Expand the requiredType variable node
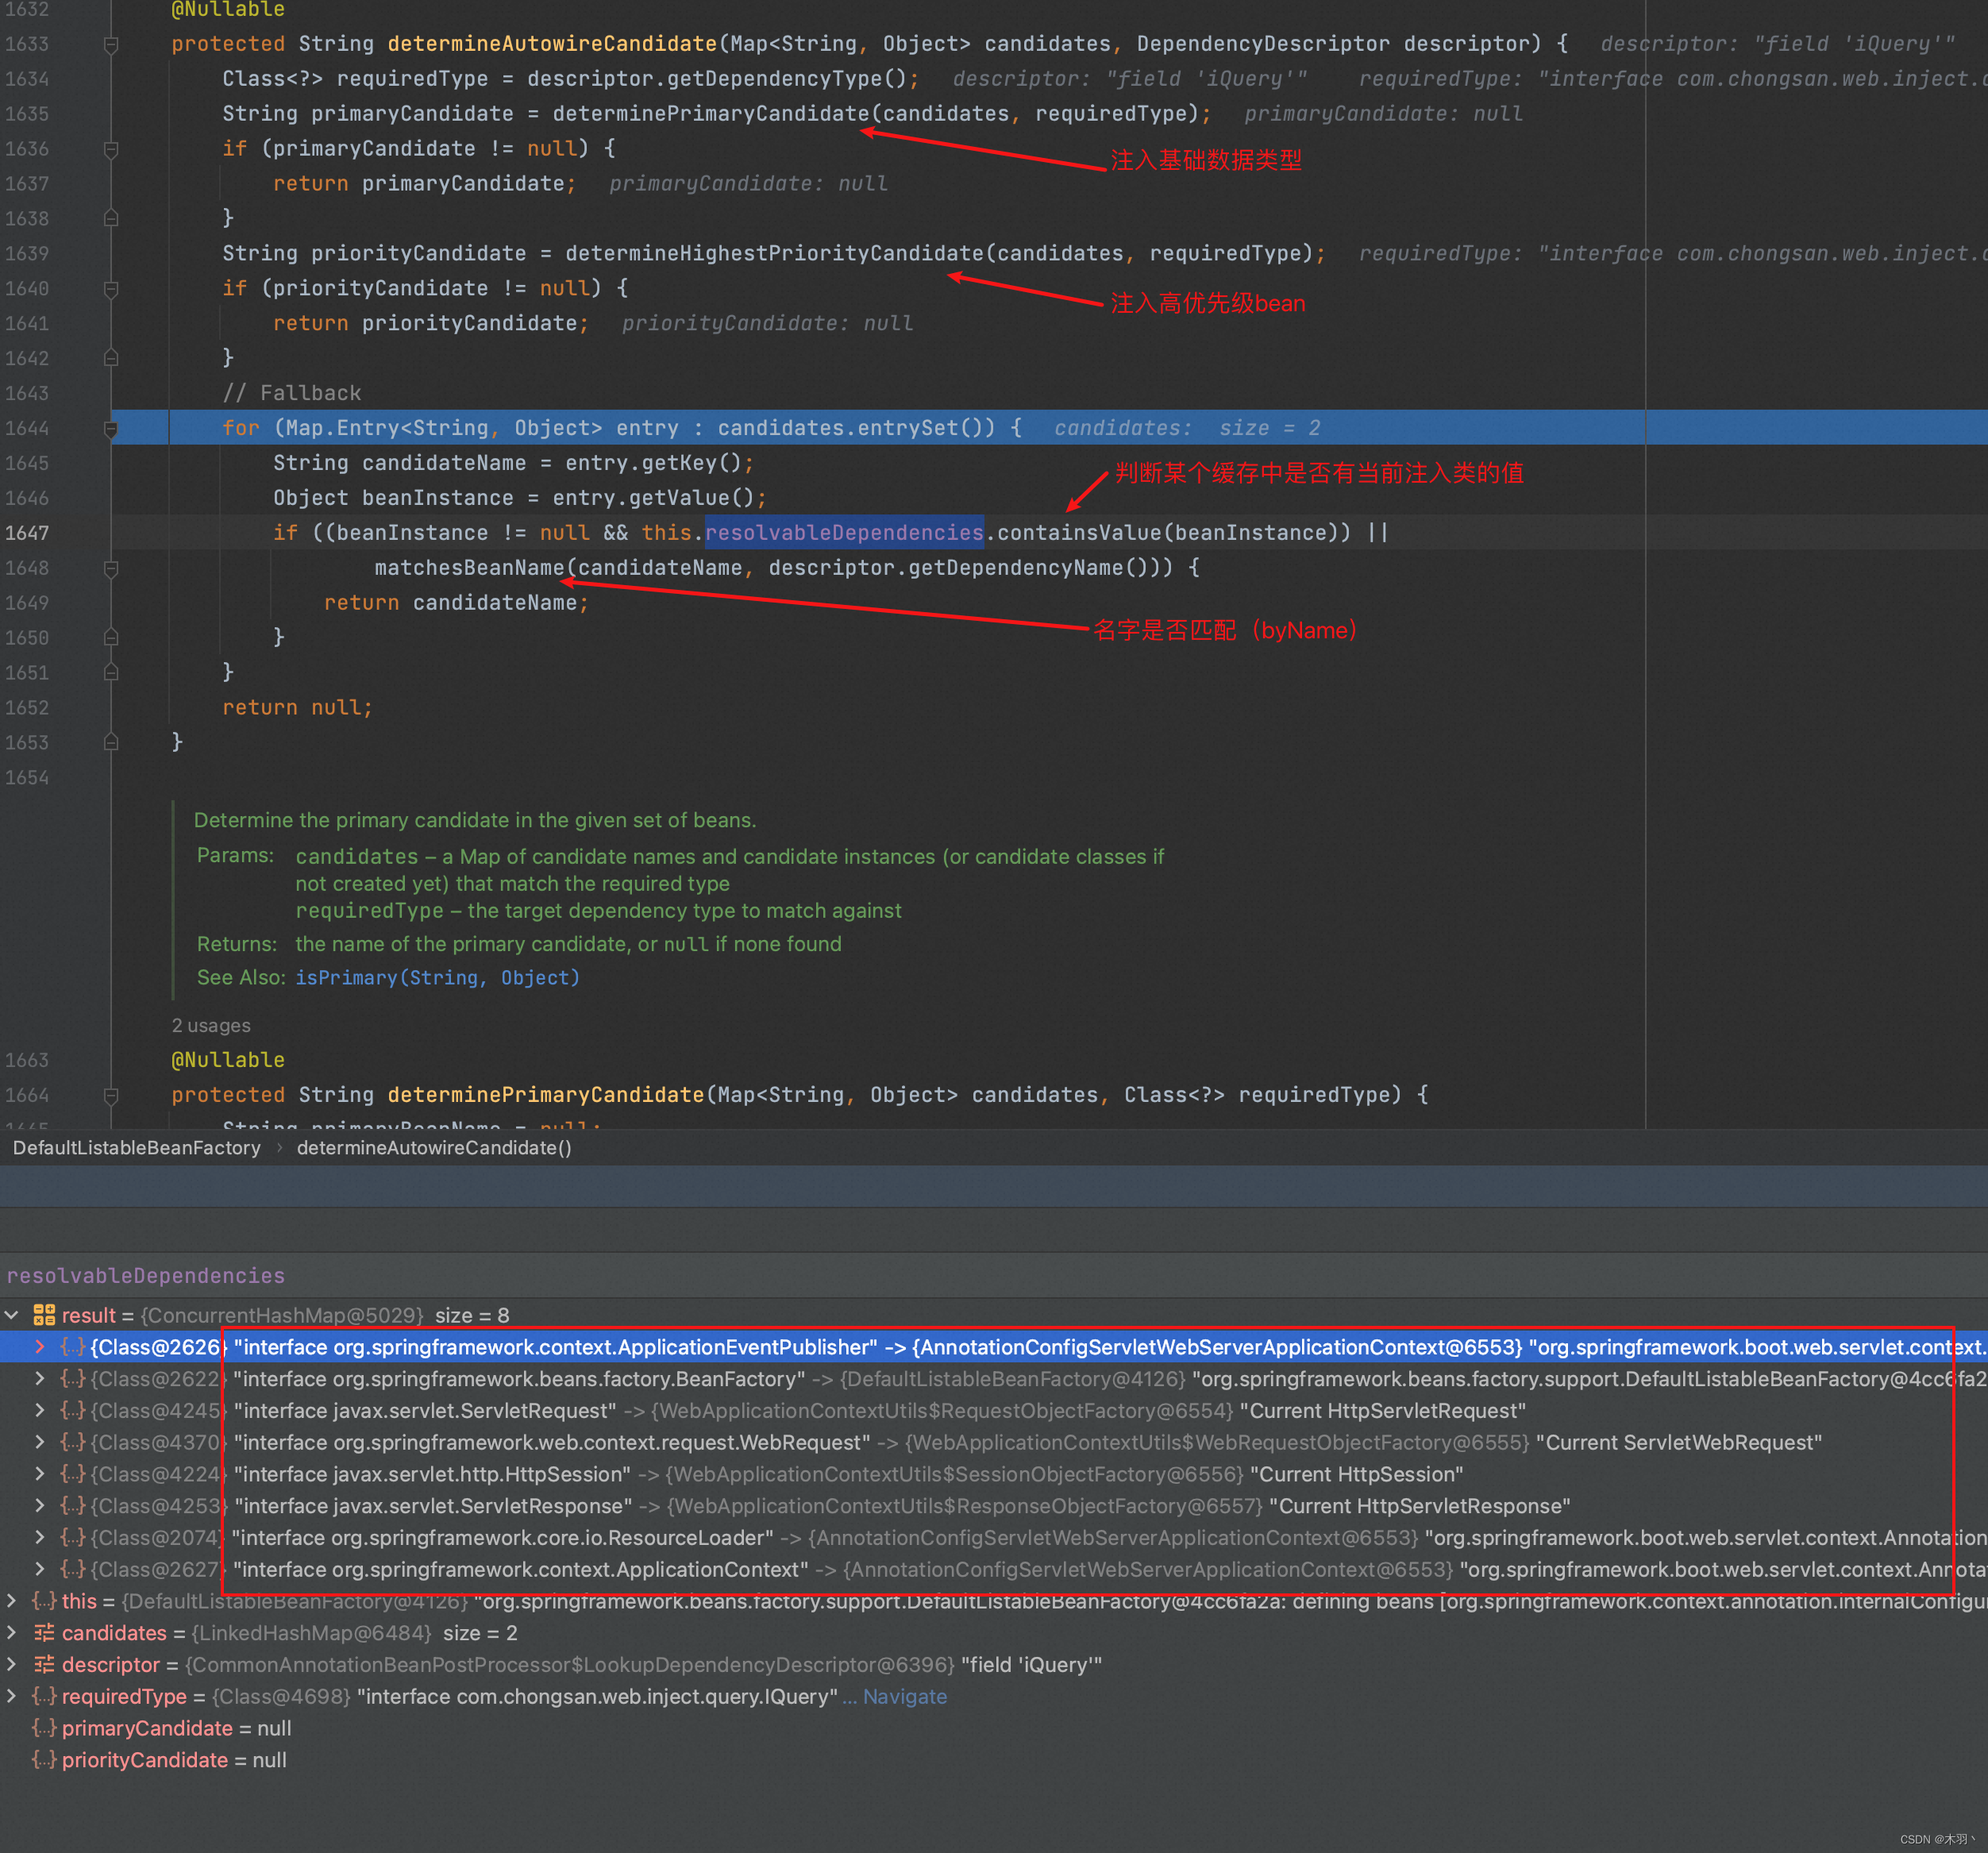The height and width of the screenshot is (1853, 1988). click(x=12, y=1697)
